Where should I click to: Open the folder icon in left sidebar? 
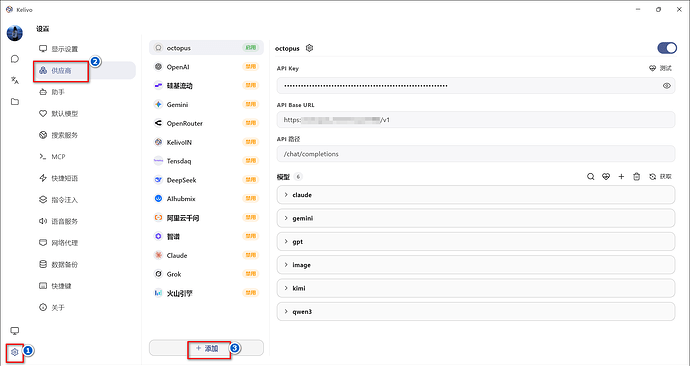pyautogui.click(x=15, y=102)
